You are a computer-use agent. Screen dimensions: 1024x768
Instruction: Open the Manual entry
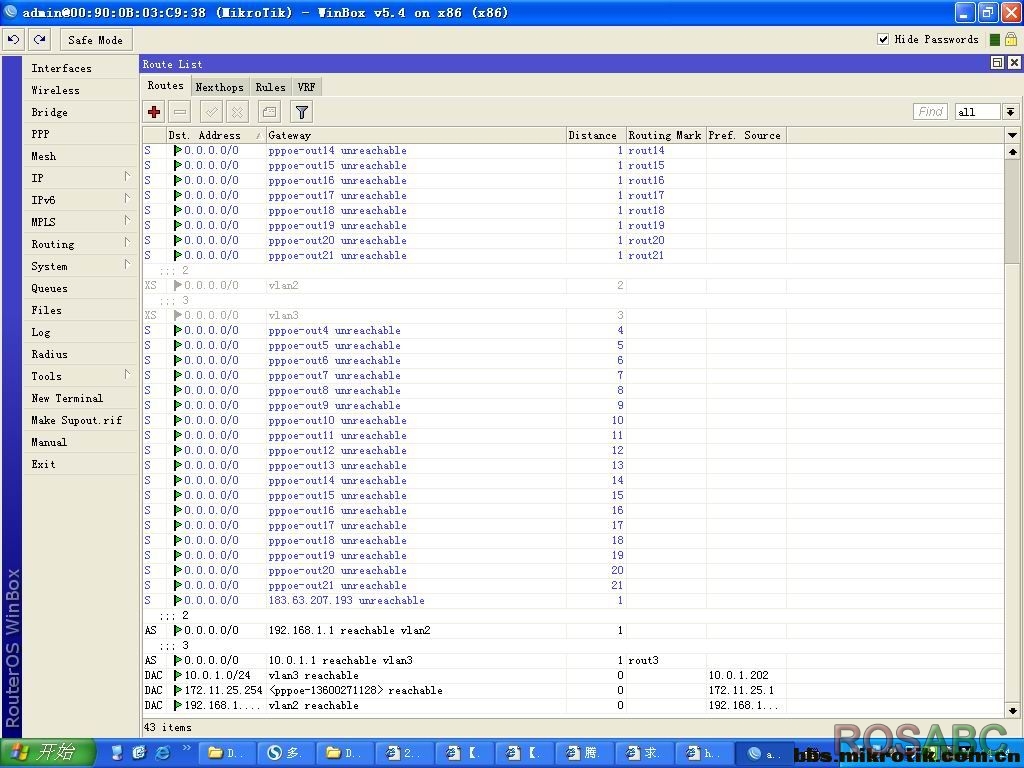tap(80, 442)
